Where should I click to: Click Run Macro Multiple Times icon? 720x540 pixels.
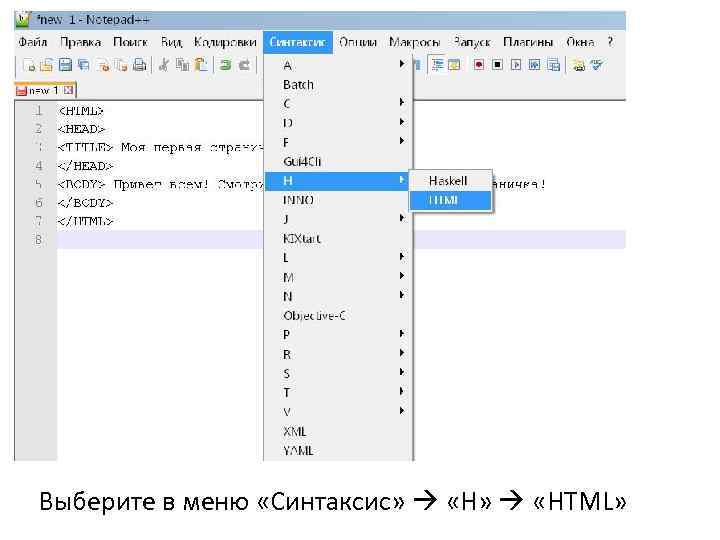[534, 65]
